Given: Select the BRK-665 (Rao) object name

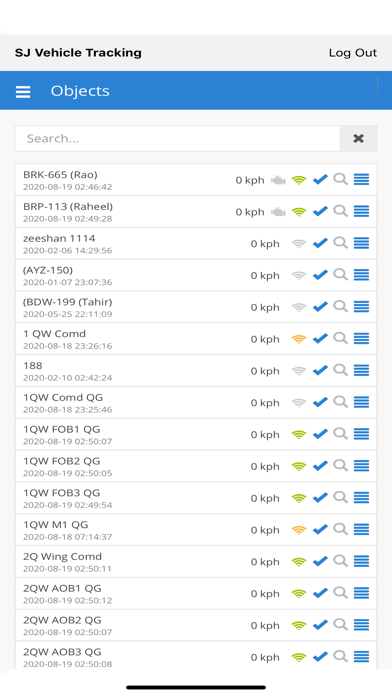Looking at the screenshot, I should coord(60,174).
